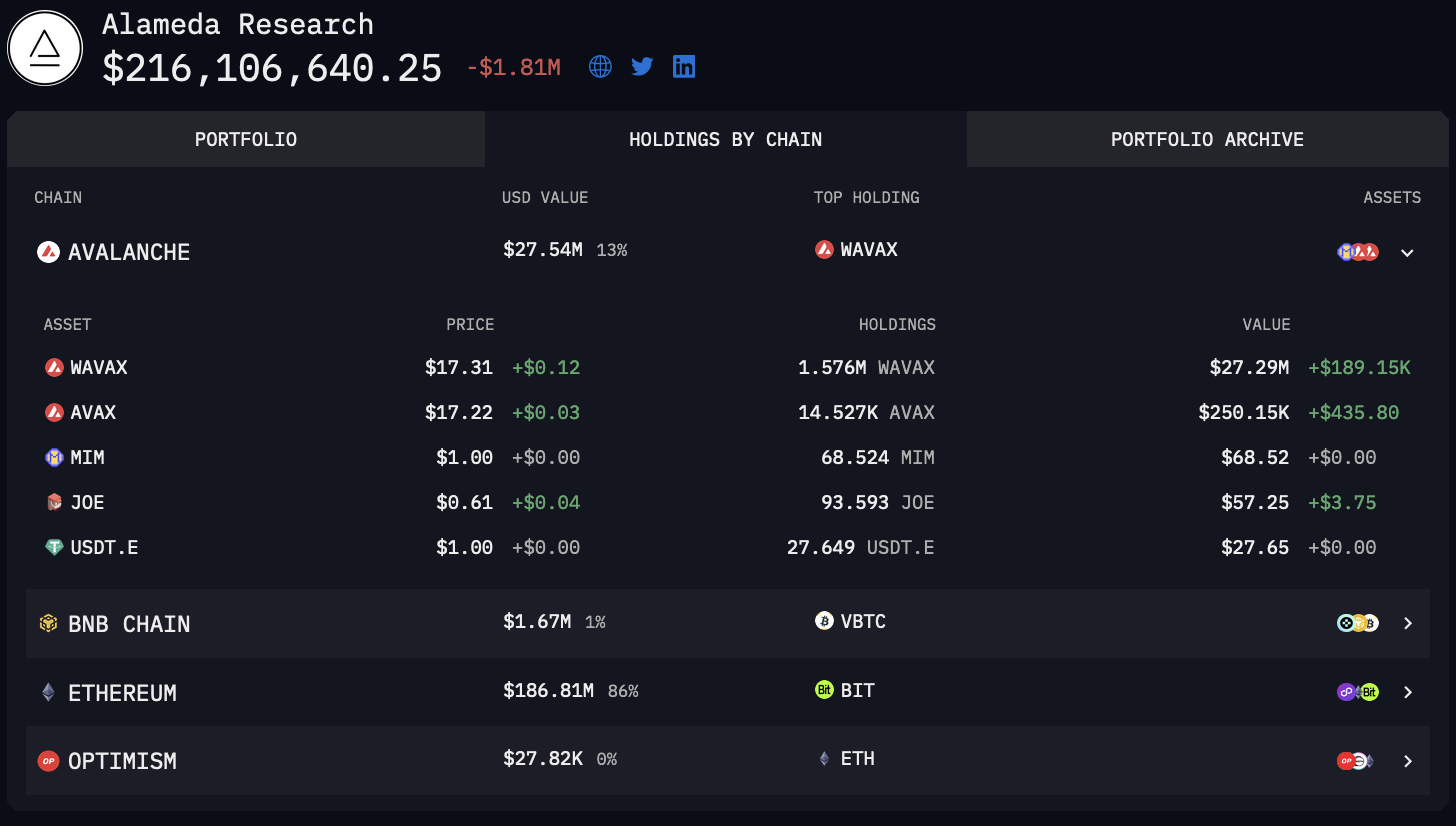Screen dimensions: 1456x826
Task: Click the CHAIN column header
Action: (58, 197)
